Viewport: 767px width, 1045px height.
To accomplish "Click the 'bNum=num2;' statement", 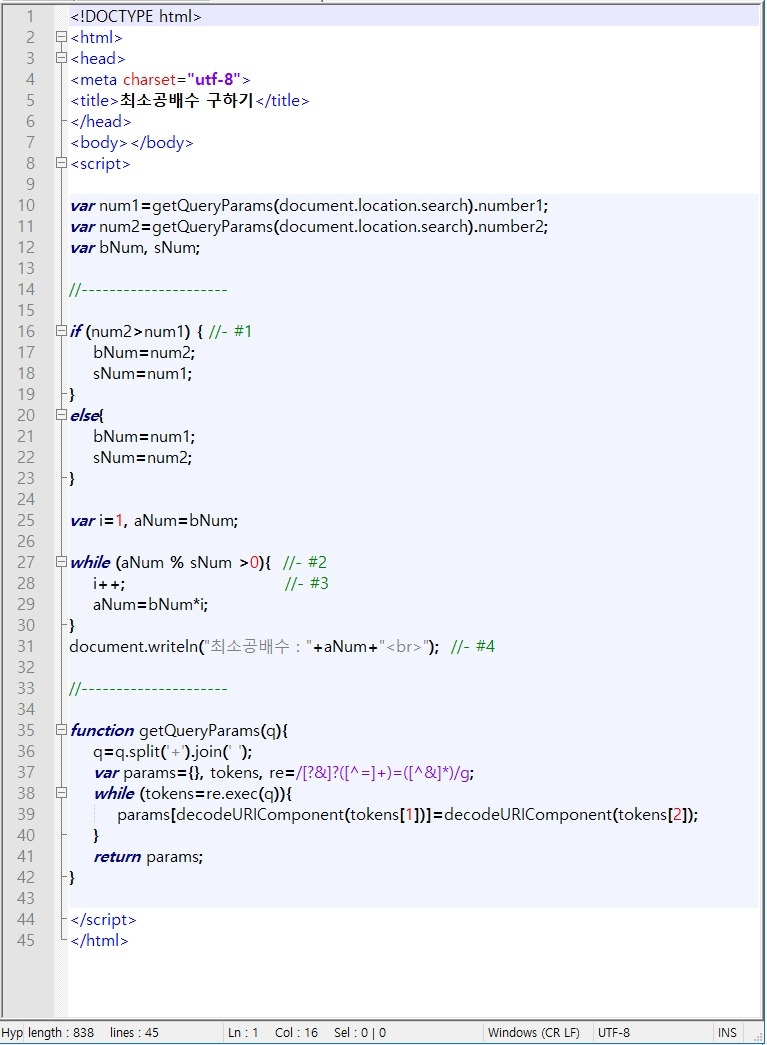I will [144, 353].
